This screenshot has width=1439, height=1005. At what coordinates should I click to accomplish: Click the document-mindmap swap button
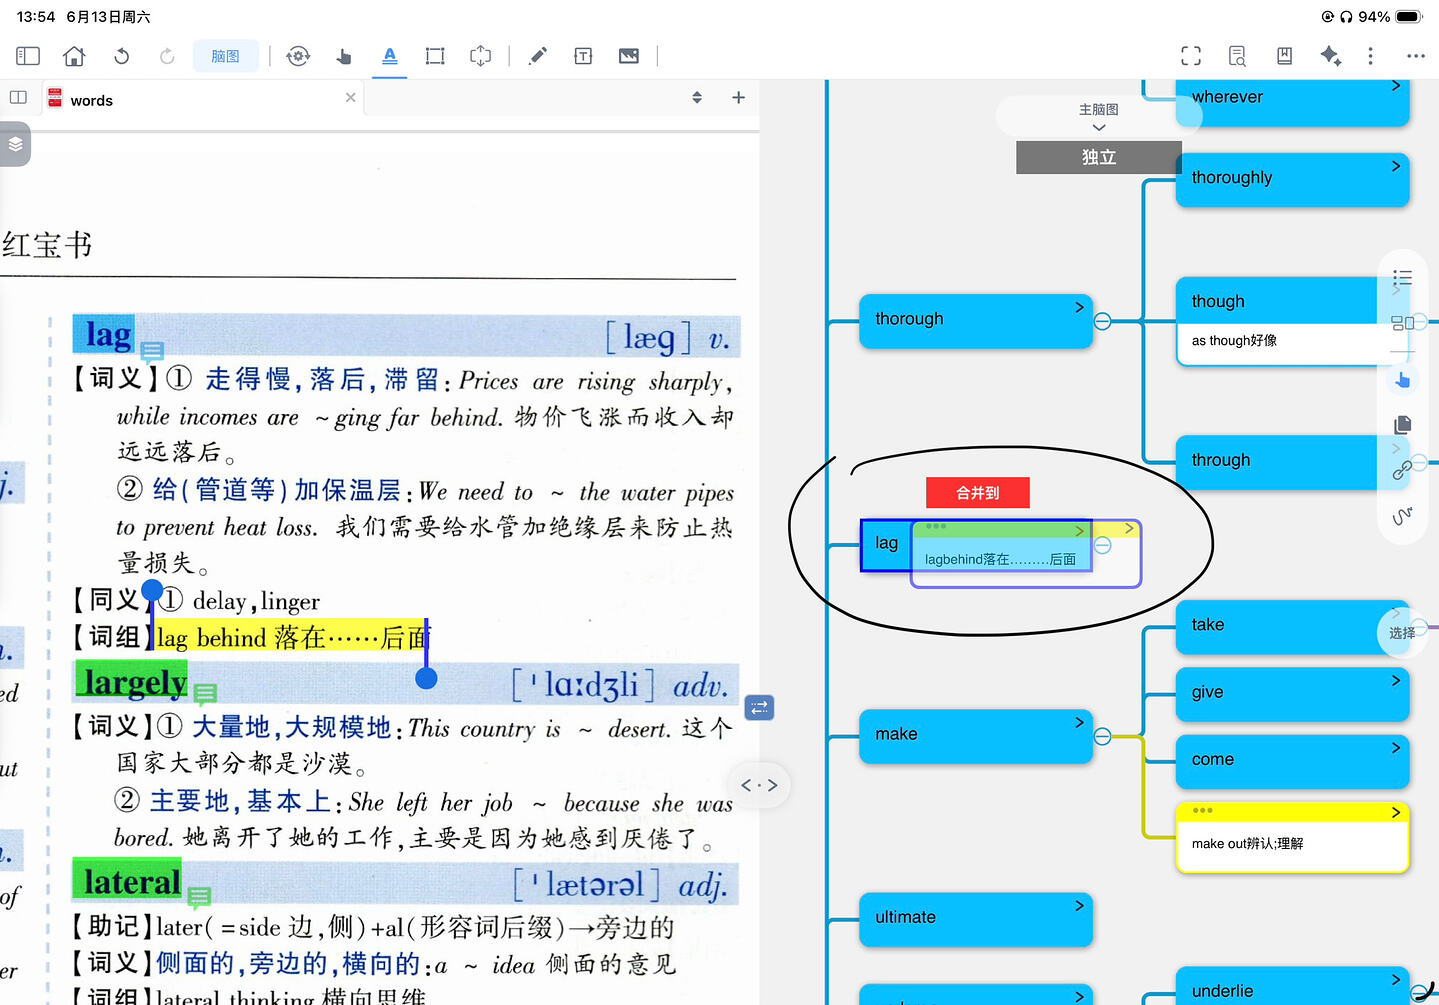760,708
